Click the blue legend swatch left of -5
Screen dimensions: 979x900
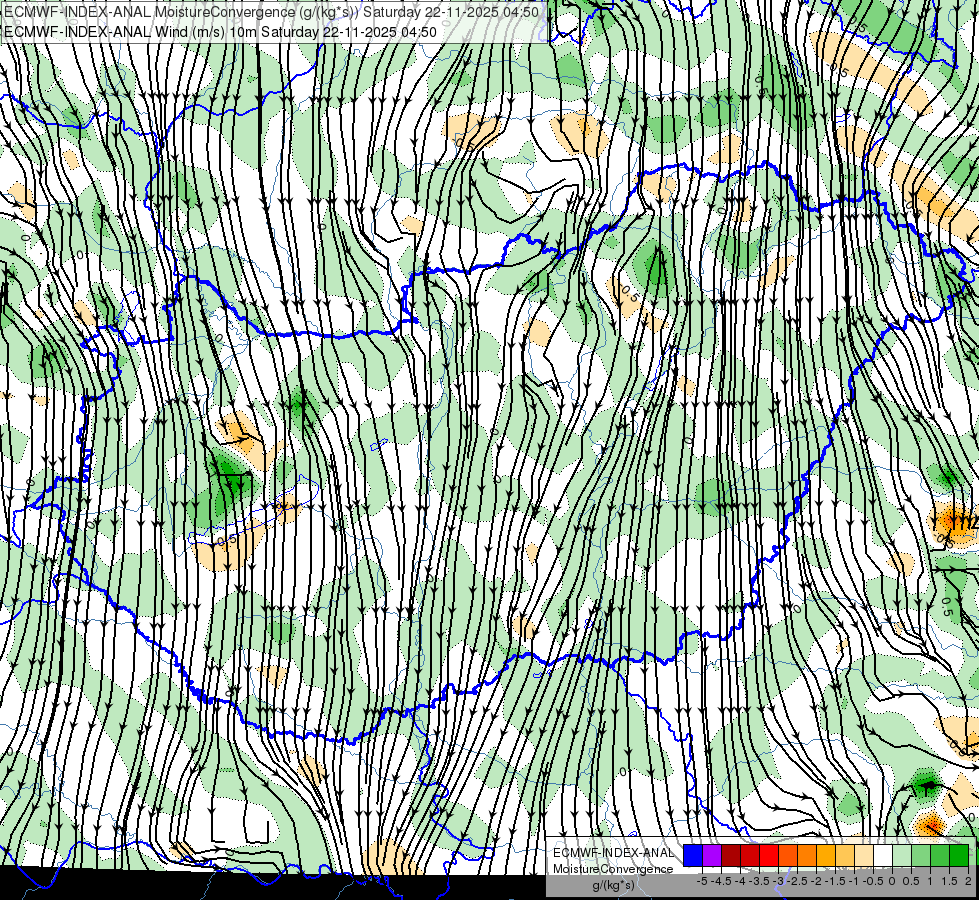pos(693,855)
